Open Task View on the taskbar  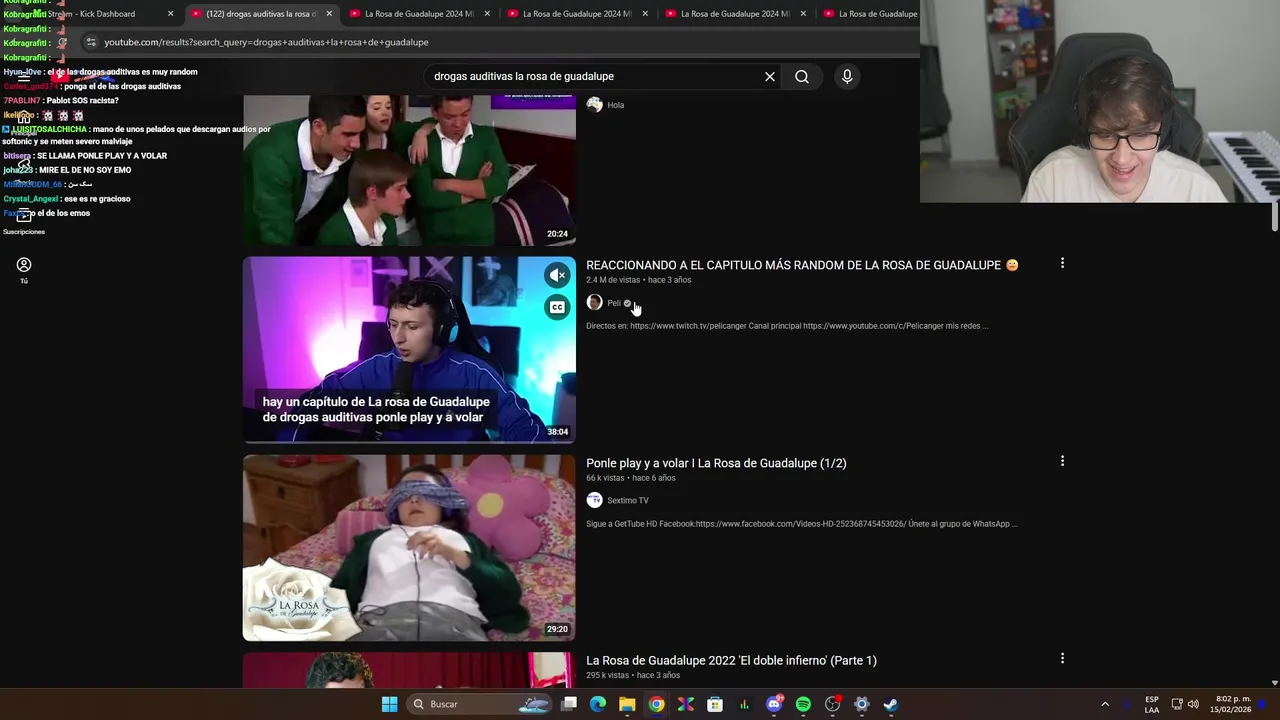pos(569,704)
